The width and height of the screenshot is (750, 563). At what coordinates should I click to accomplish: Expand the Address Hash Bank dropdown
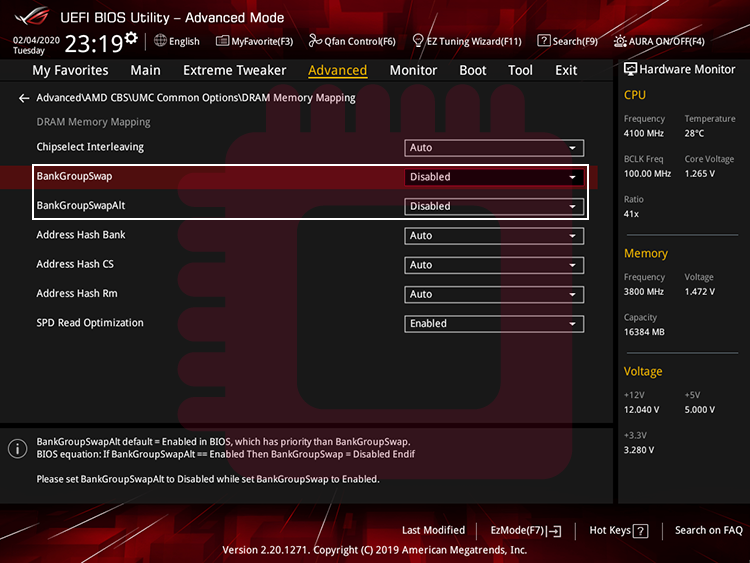pyautogui.click(x=494, y=236)
